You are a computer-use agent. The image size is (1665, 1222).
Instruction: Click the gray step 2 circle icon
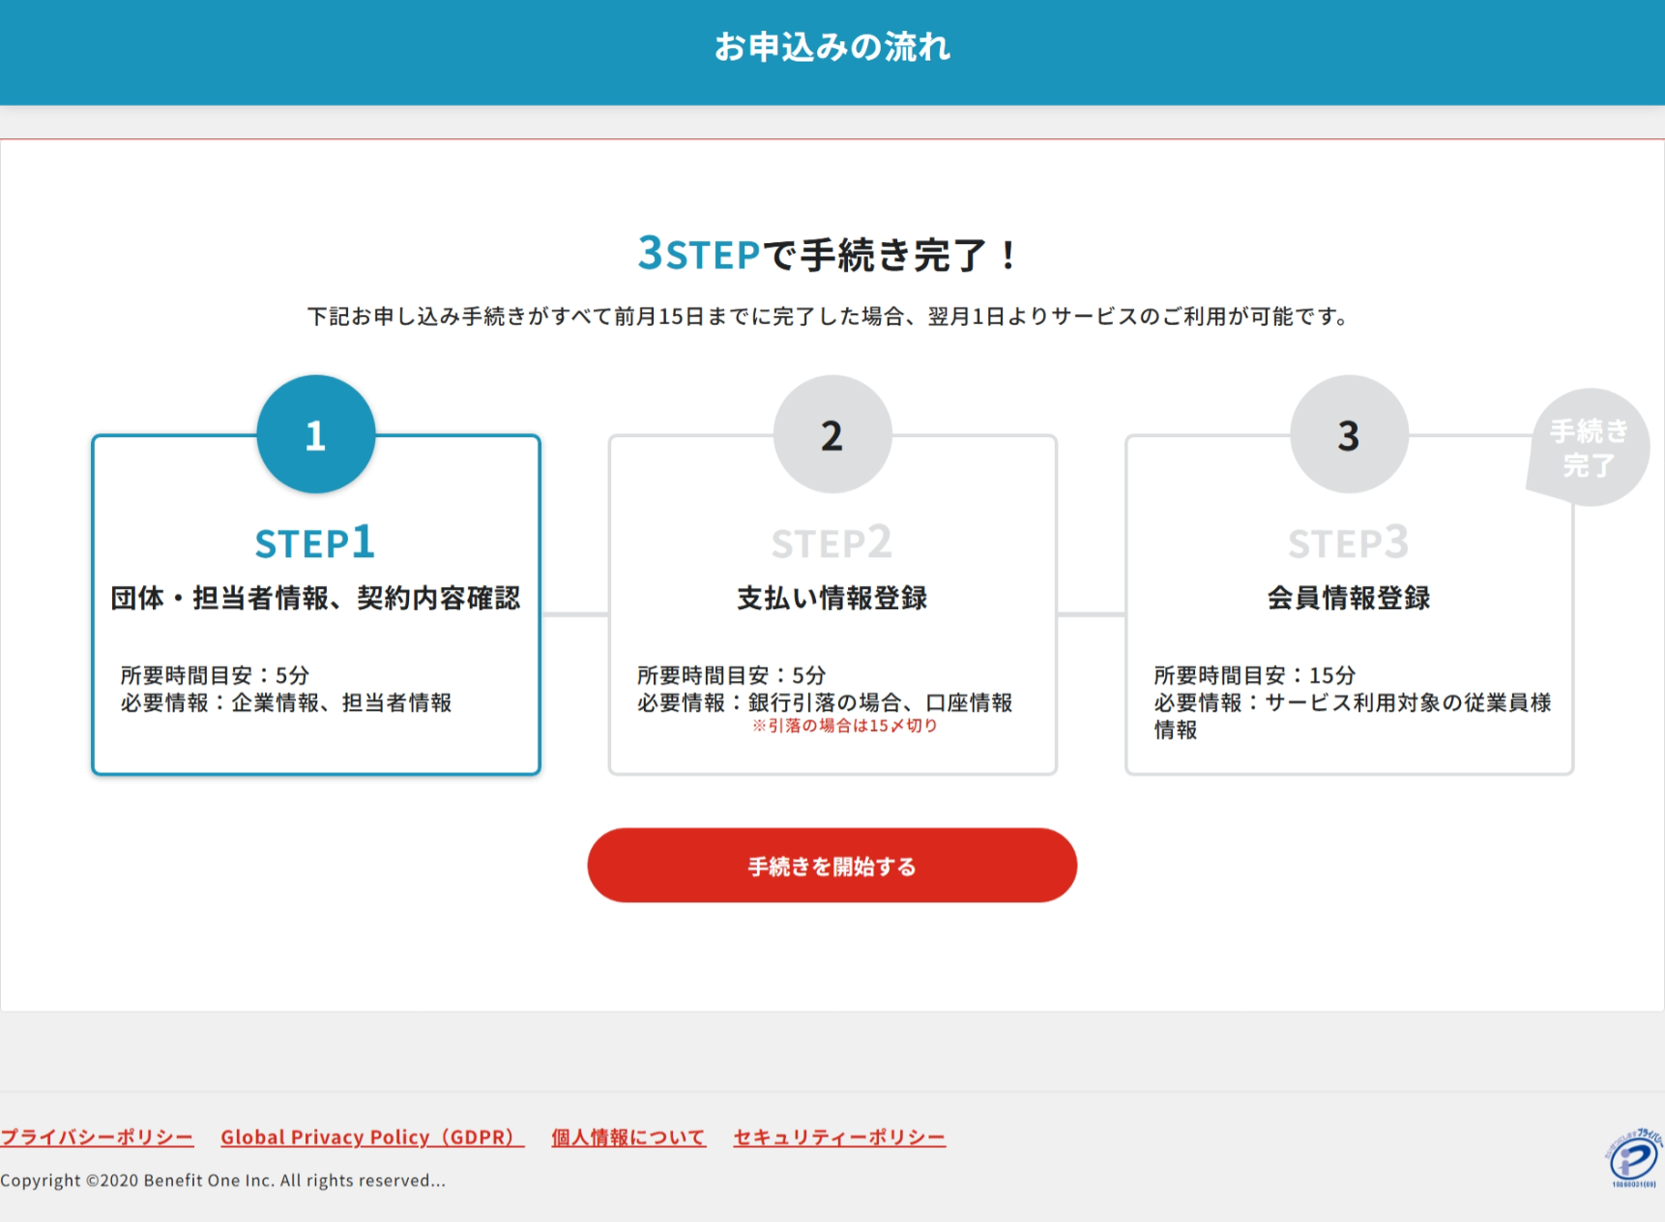(x=832, y=434)
